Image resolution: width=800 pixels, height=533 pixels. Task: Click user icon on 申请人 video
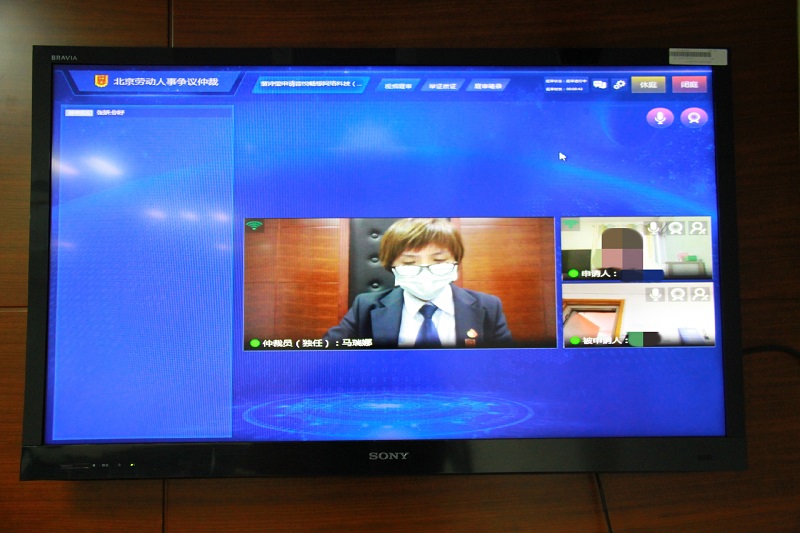point(698,228)
